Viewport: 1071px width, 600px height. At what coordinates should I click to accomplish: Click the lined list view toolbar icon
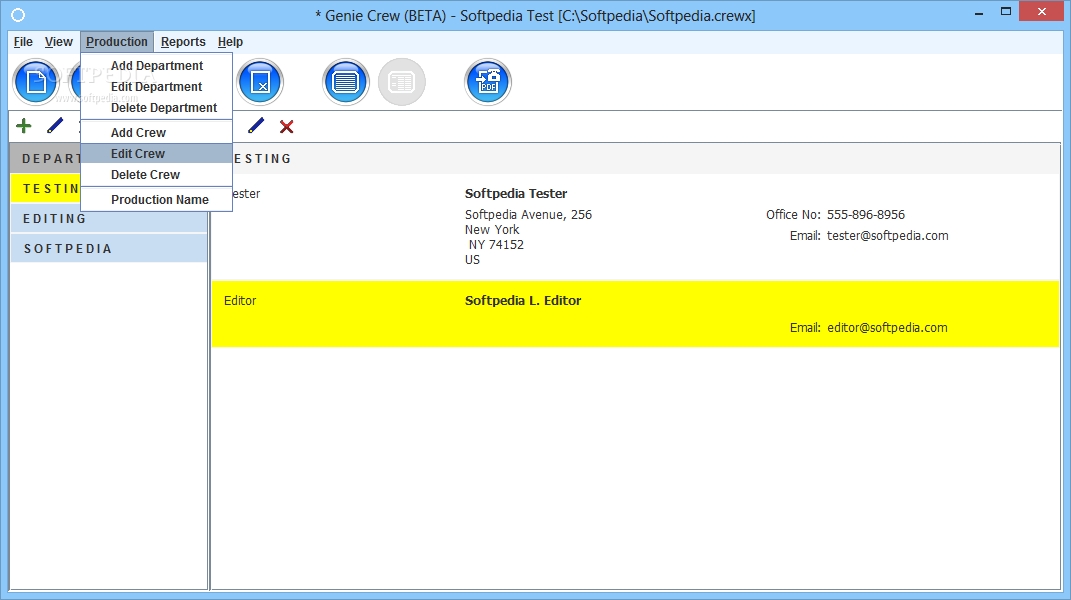click(x=346, y=83)
